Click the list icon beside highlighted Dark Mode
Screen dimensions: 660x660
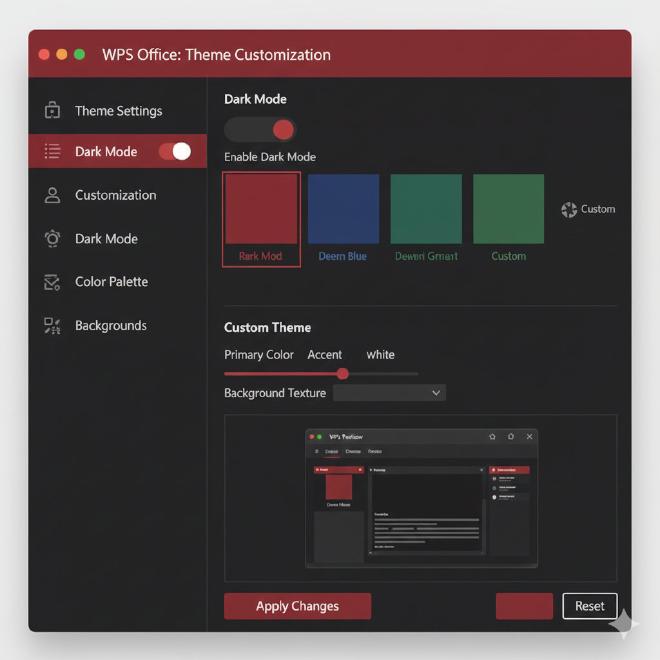[53, 152]
